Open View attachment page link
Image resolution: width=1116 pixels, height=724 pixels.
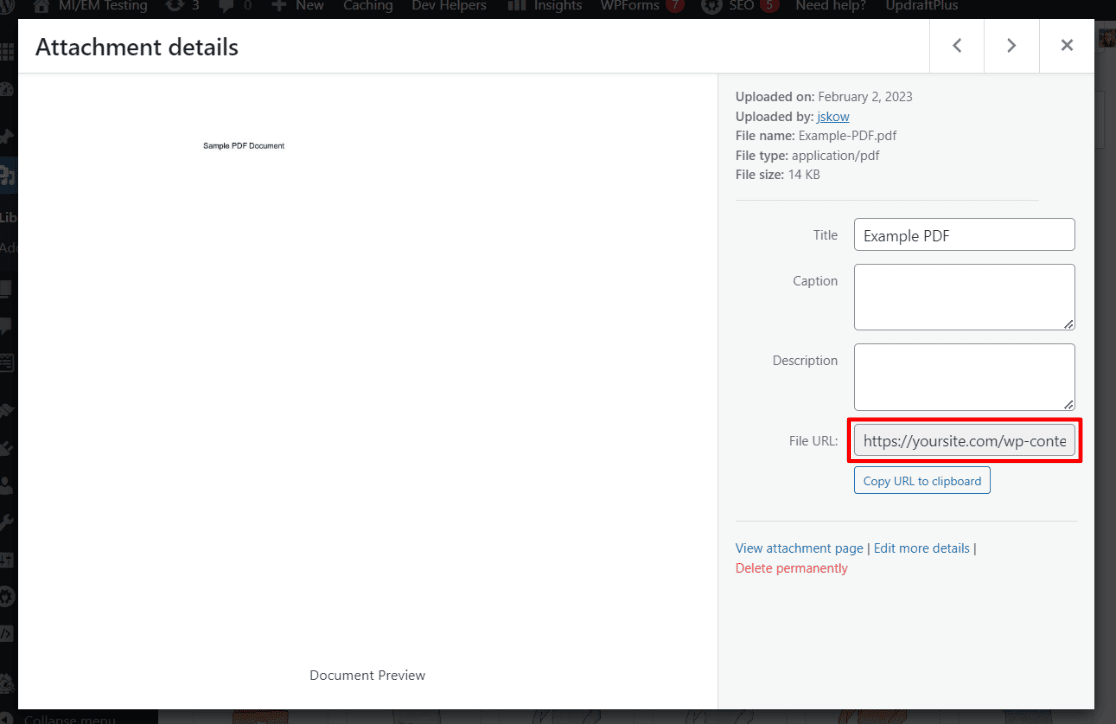799,548
